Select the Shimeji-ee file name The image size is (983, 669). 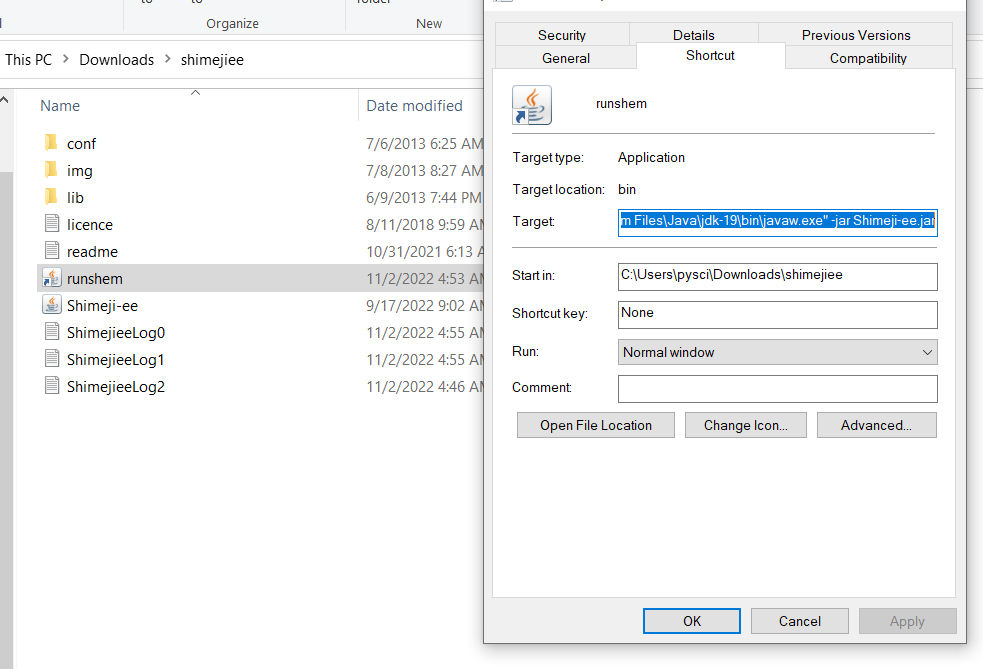[102, 305]
